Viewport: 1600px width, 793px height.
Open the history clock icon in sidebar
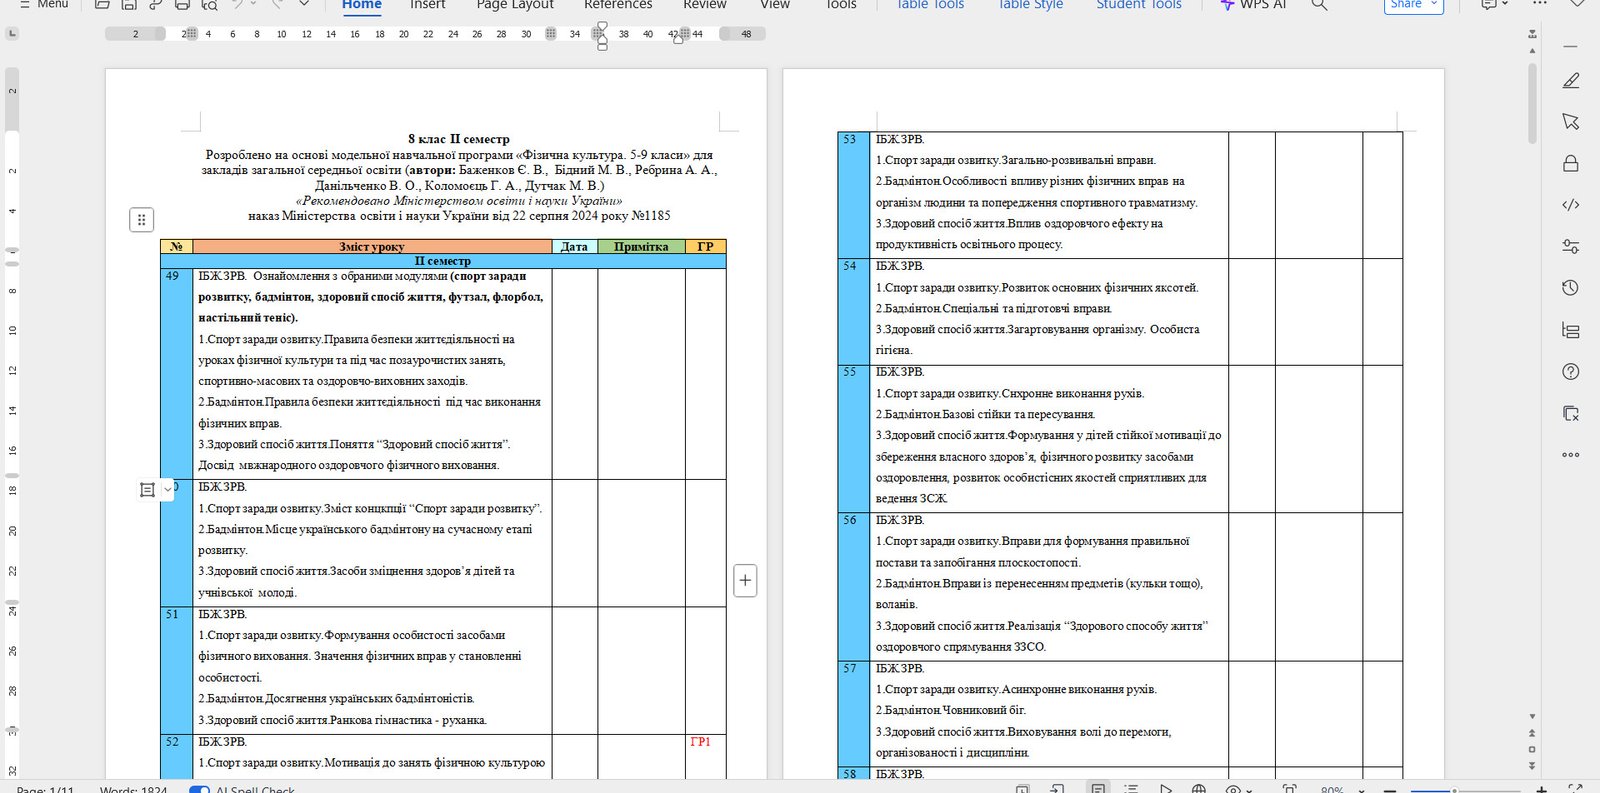[x=1571, y=288]
